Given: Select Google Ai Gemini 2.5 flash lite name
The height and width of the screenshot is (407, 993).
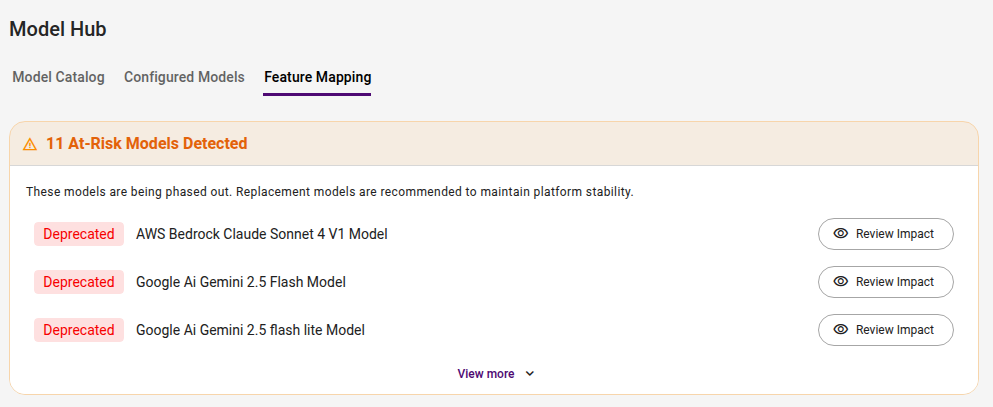Looking at the screenshot, I should click(250, 330).
